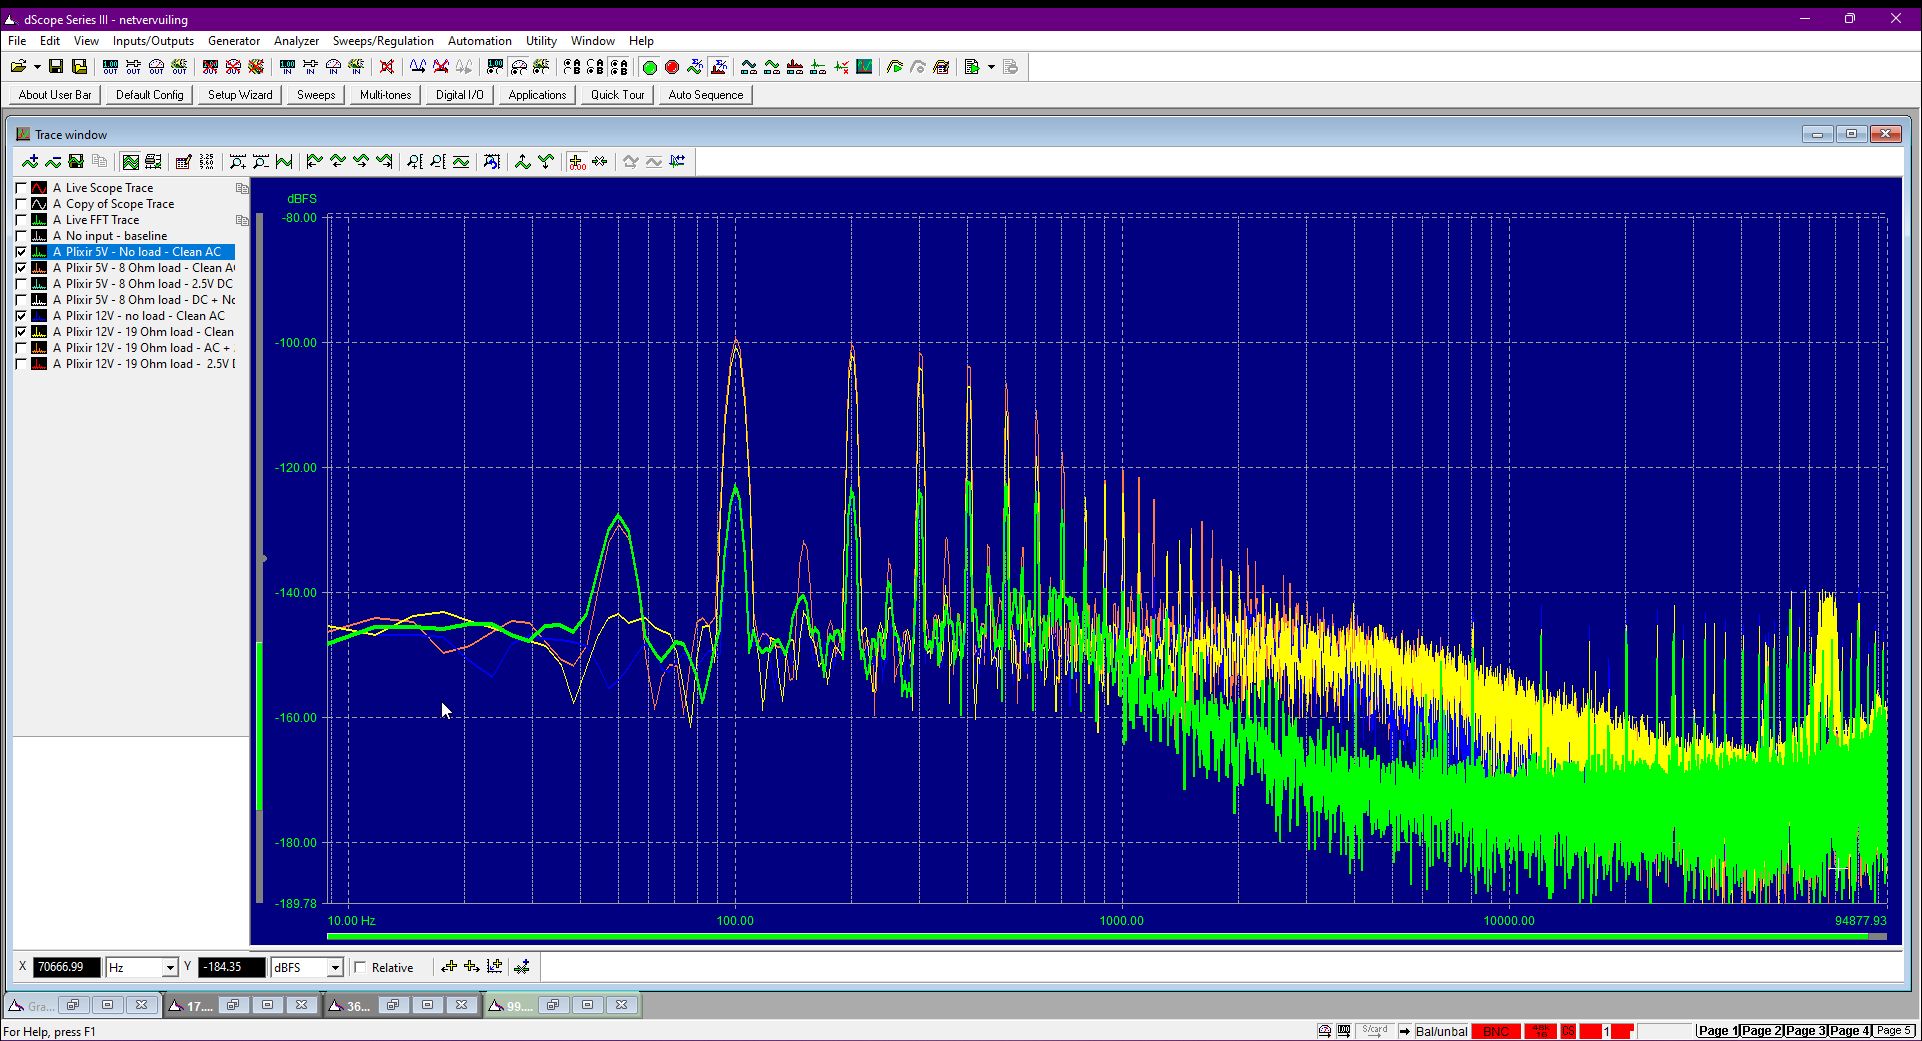The width and height of the screenshot is (1922, 1041).
Task: Click first cursor move icon near Relative
Action: (x=449, y=967)
